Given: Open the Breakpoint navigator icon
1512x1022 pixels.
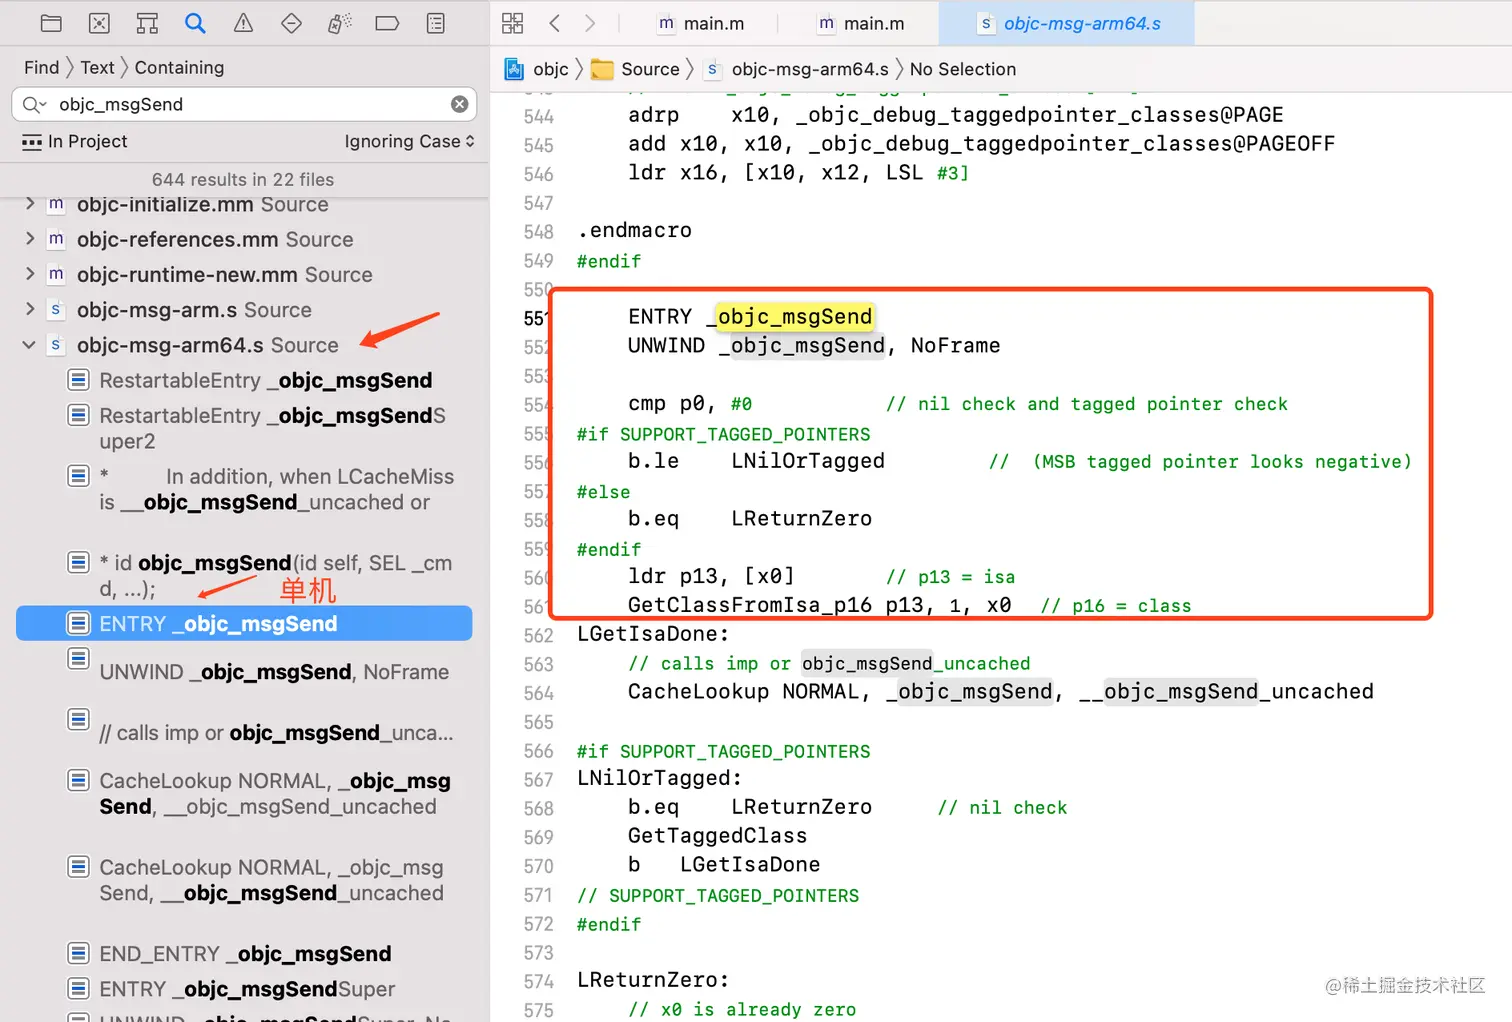Looking at the screenshot, I should [387, 23].
